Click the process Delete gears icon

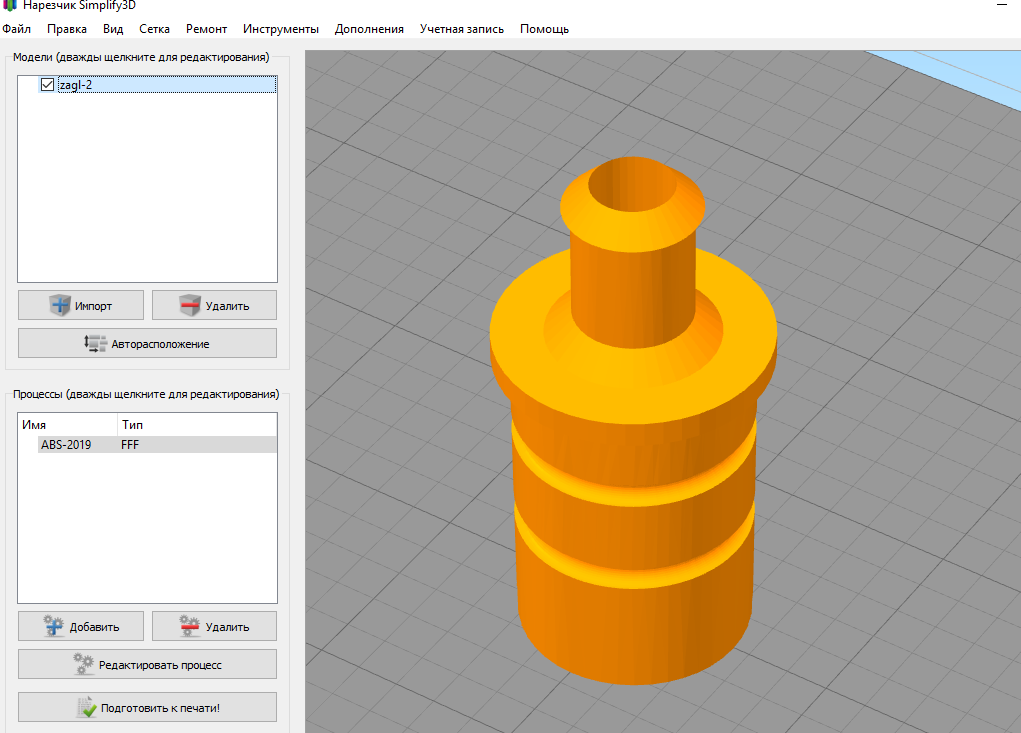pos(189,627)
